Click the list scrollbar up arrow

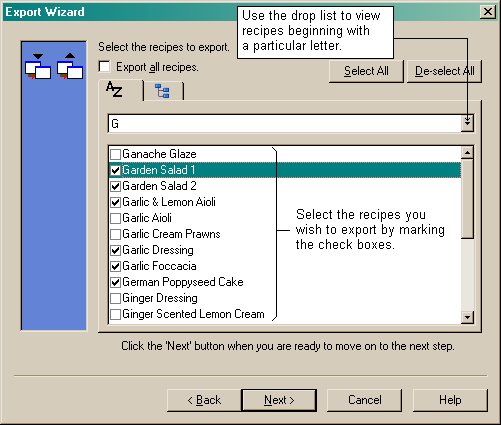coord(467,153)
